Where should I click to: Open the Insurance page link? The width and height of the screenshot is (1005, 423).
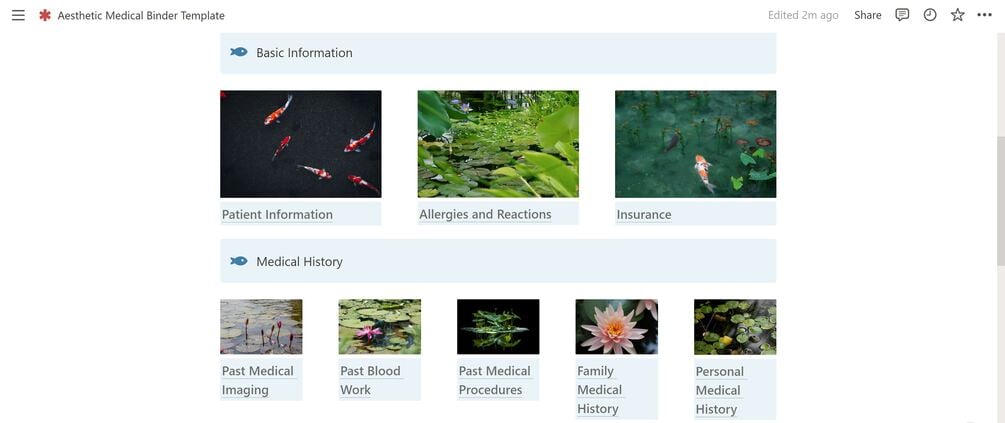644,215
